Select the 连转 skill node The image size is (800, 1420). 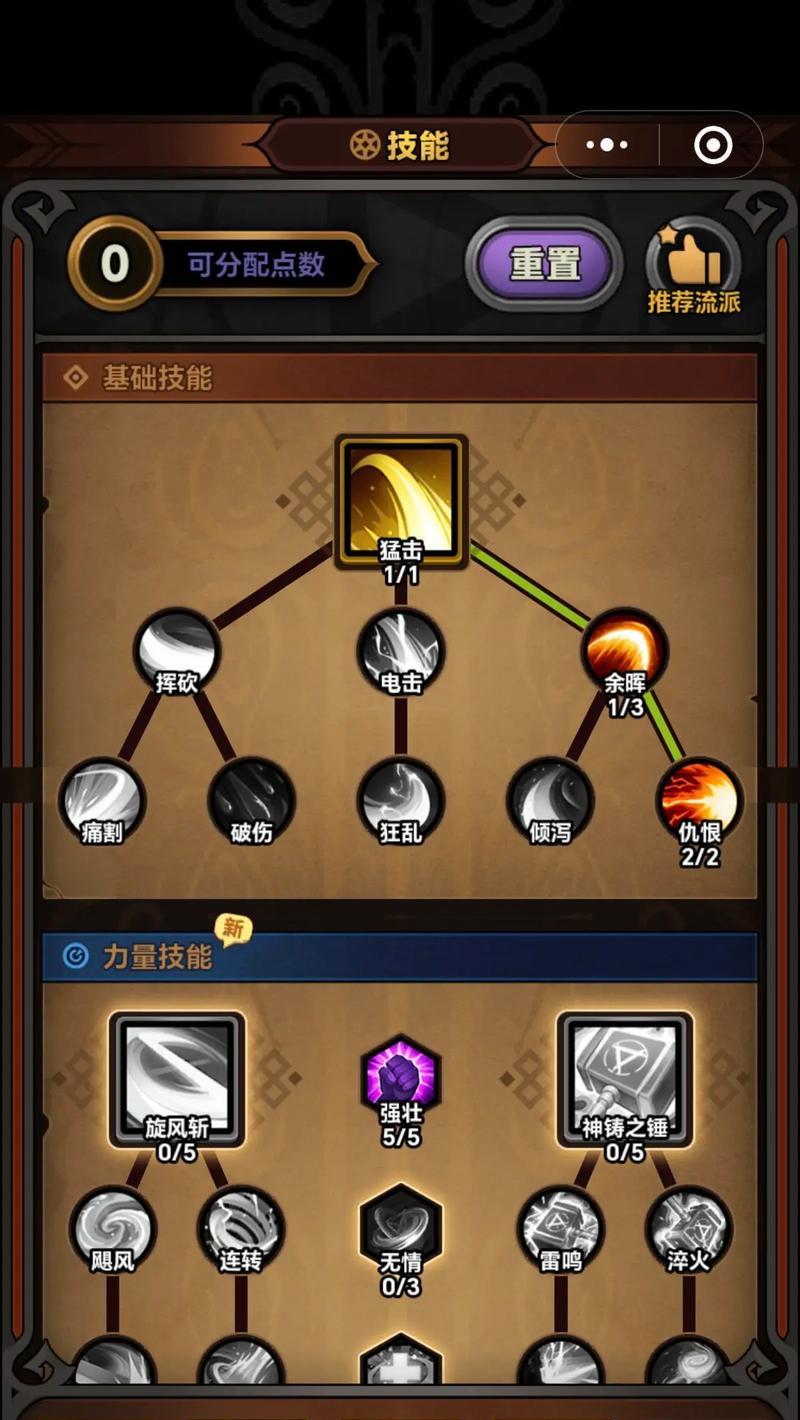click(241, 1229)
